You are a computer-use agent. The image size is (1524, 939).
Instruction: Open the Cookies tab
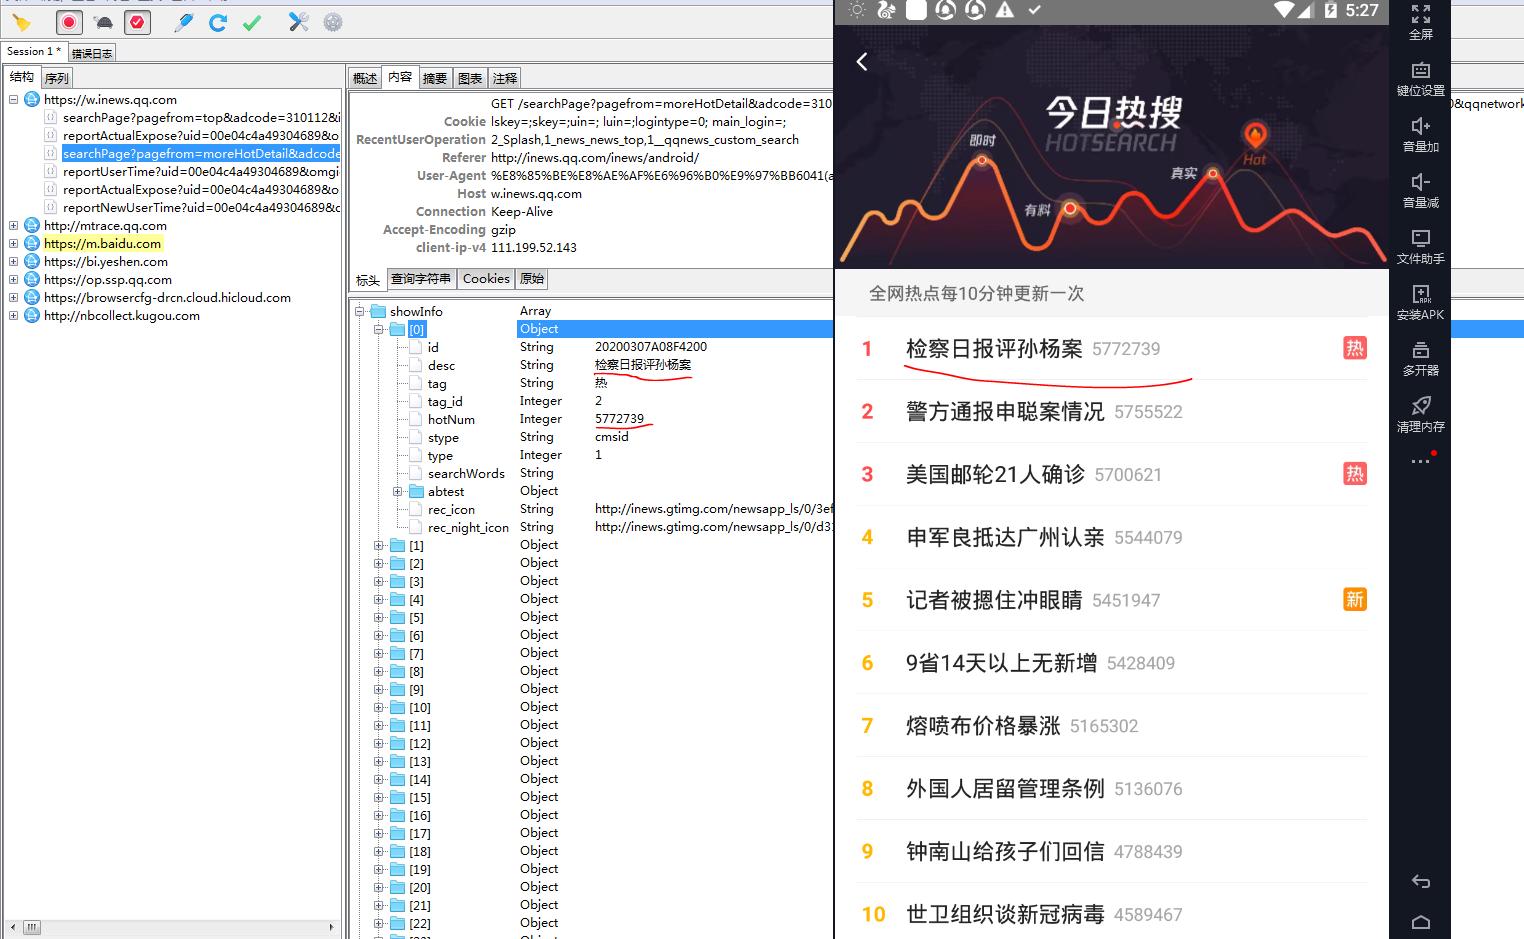click(x=486, y=279)
